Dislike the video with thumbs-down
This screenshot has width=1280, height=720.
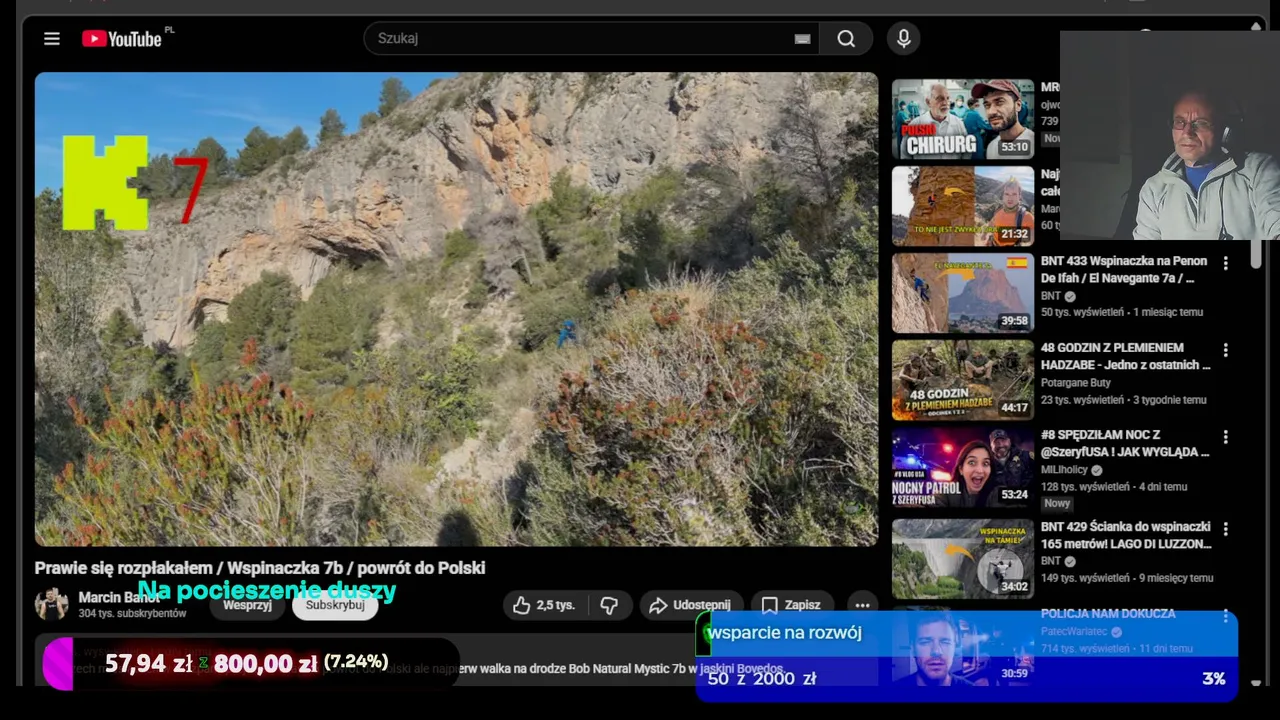pyautogui.click(x=609, y=605)
